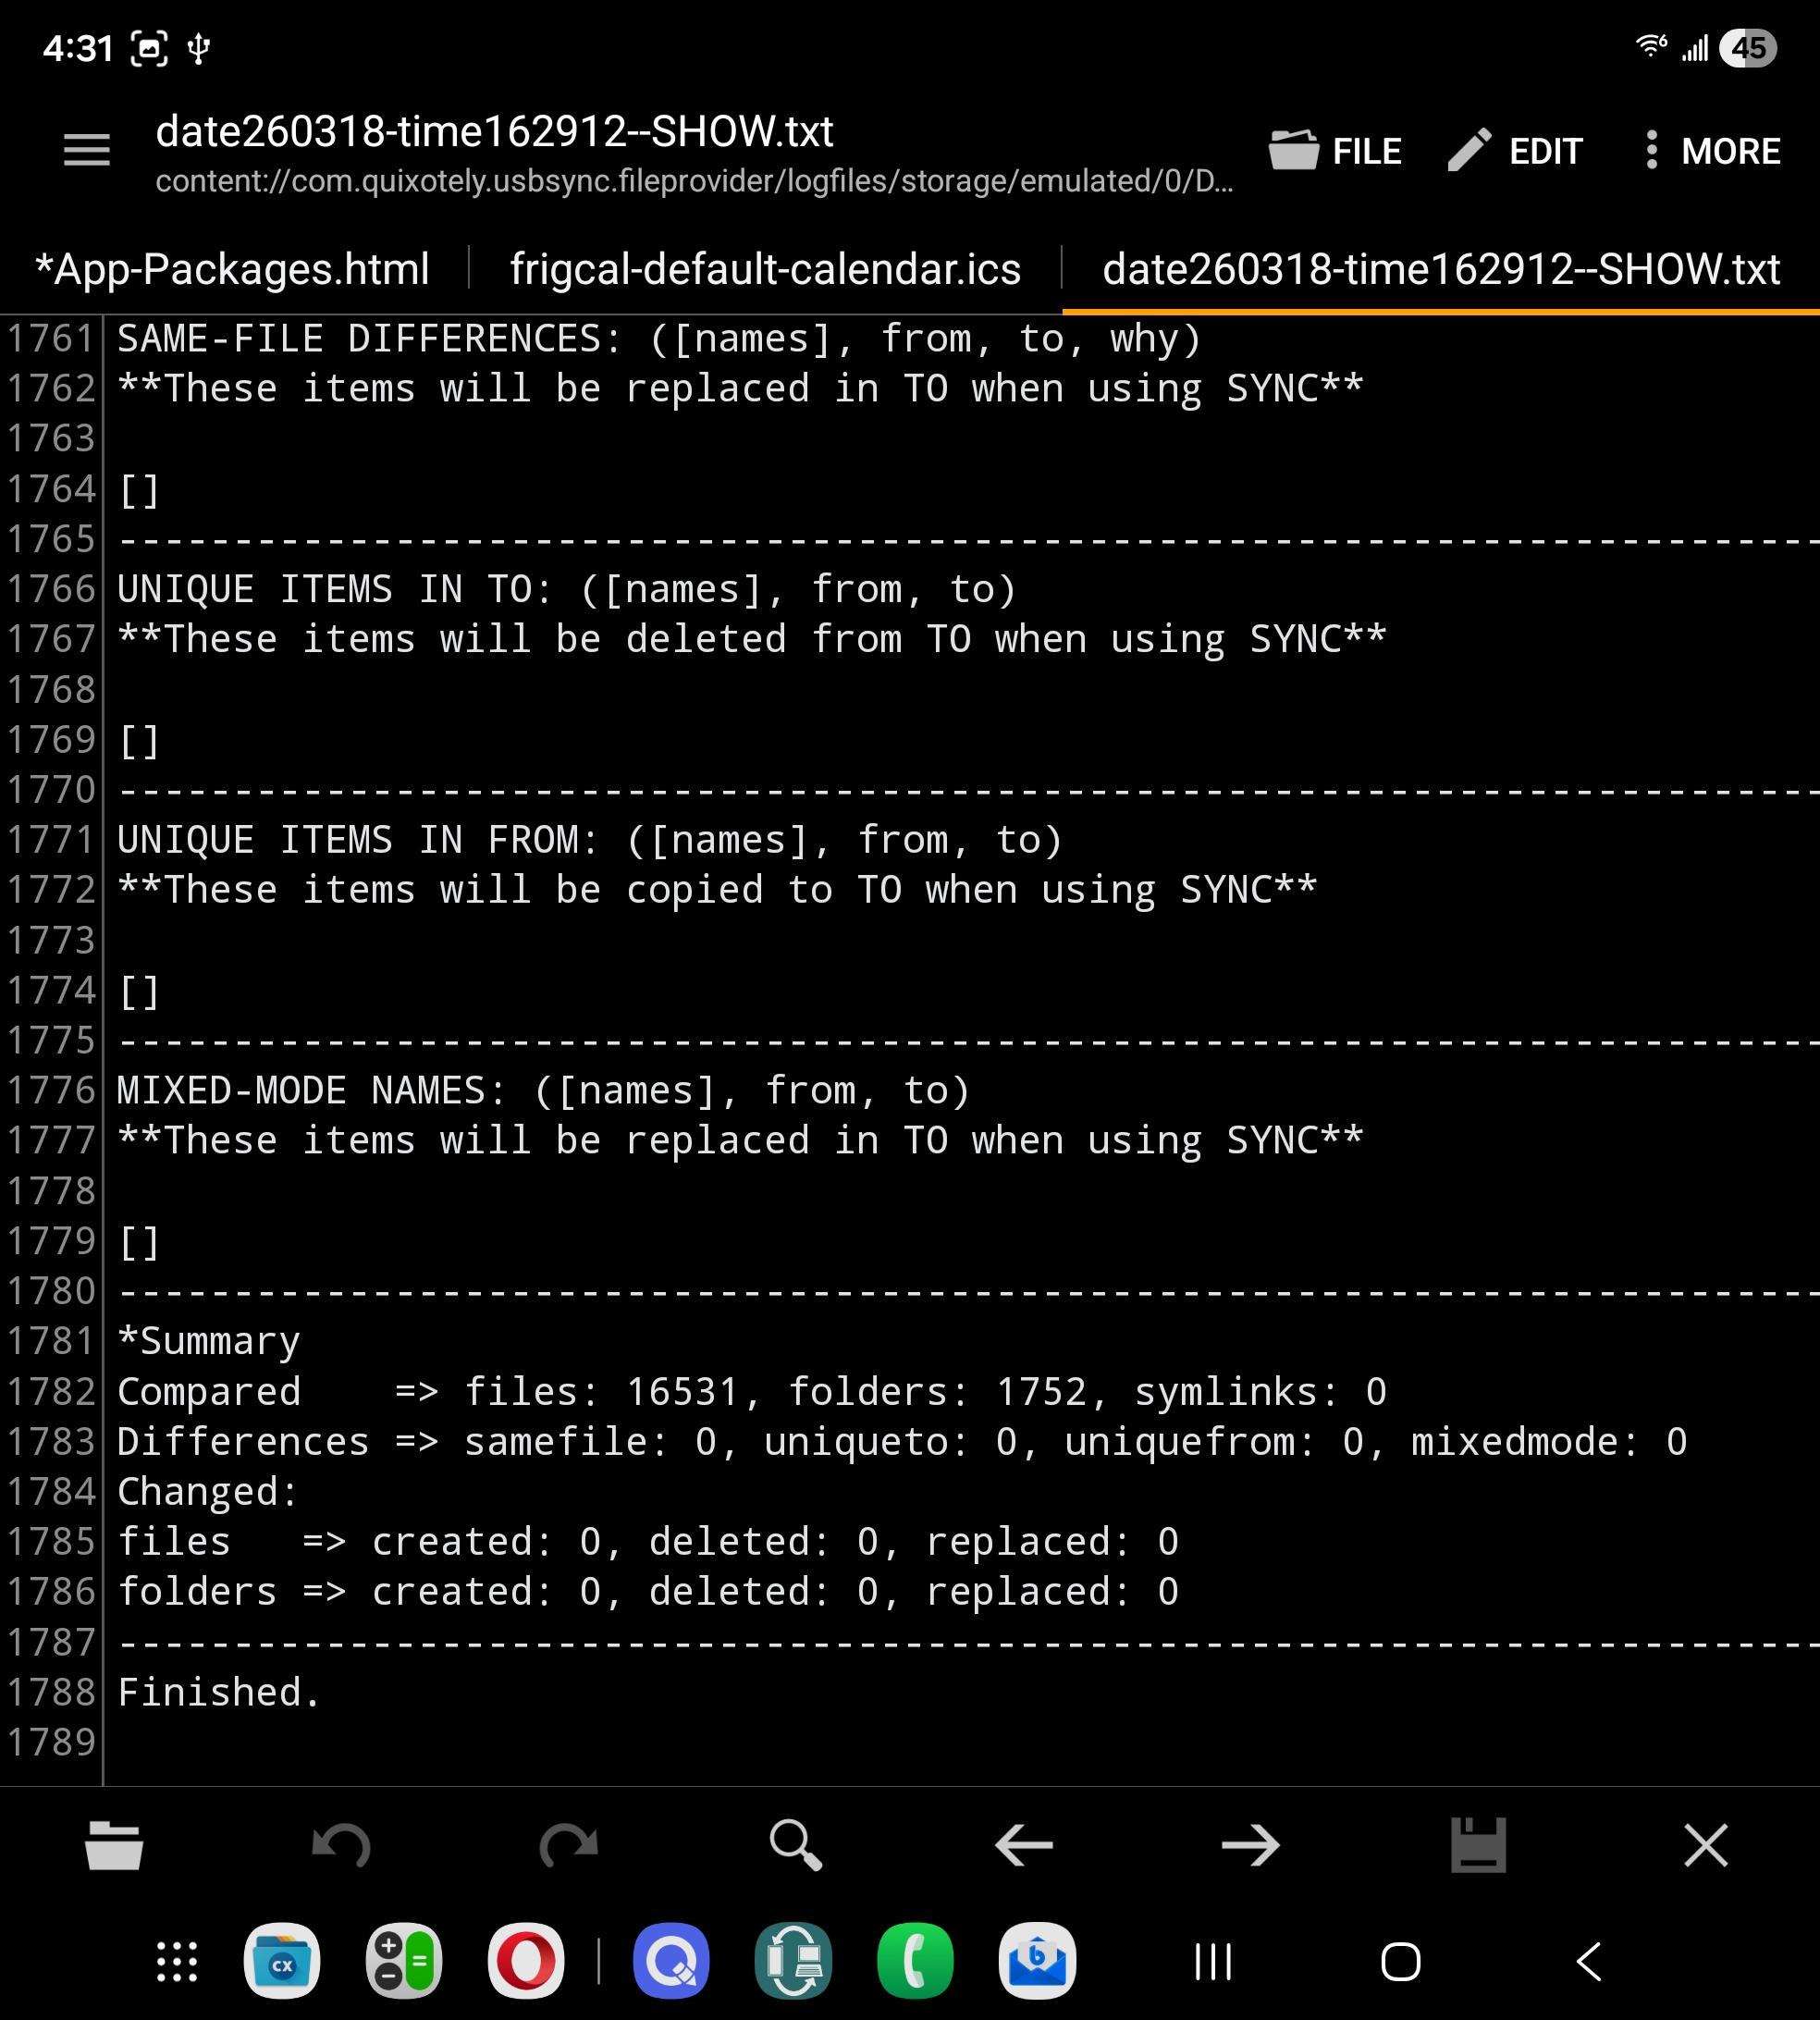Tap the floppy disk save icon
The image size is (1820, 2020).
click(x=1478, y=1845)
